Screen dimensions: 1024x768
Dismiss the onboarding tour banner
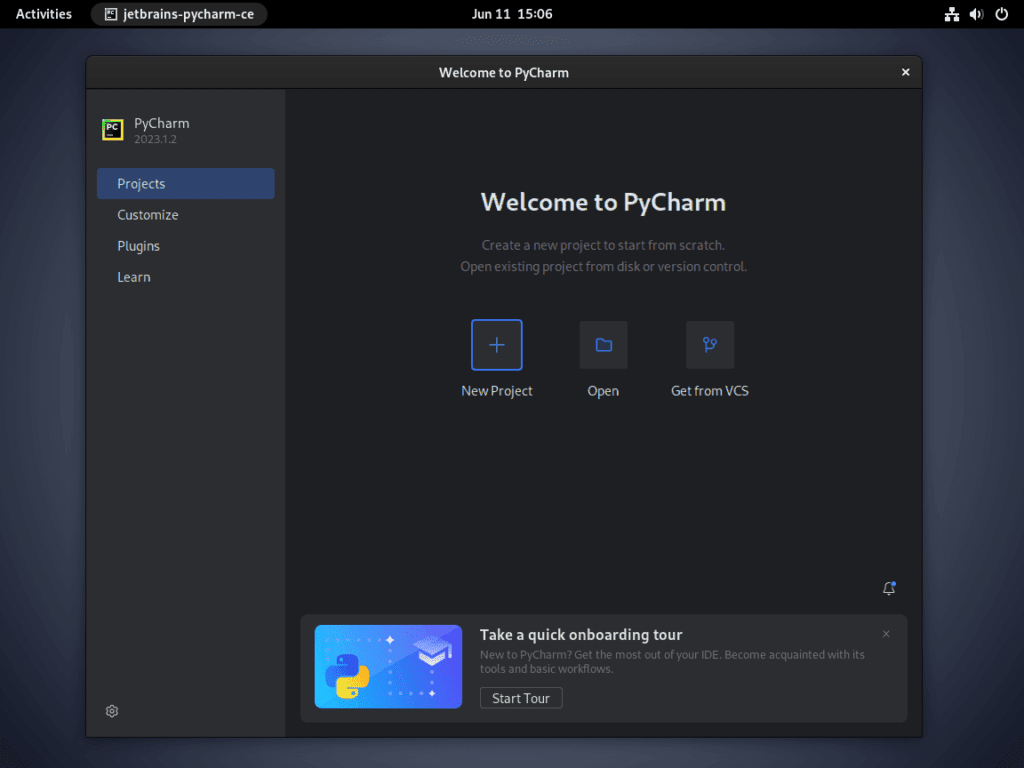[886, 633]
